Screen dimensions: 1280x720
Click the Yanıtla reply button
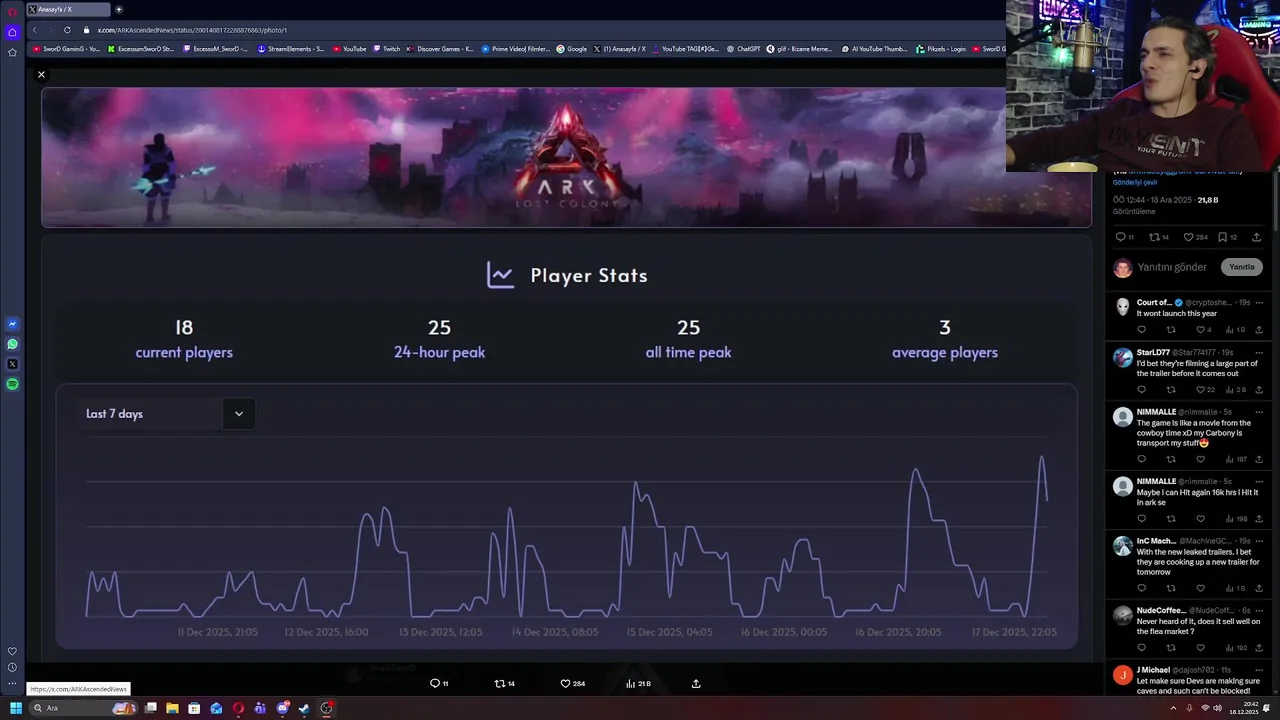[x=1241, y=267]
